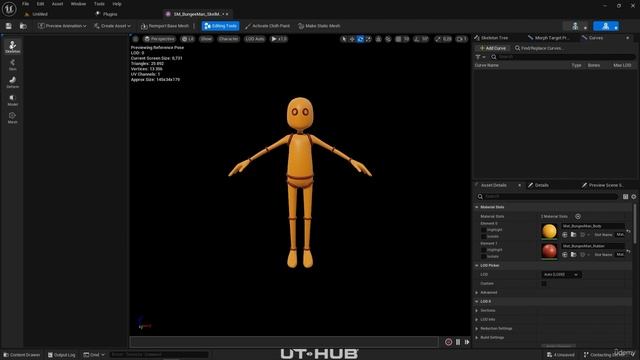Toggle Isolate checkbox for Element 0
This screenshot has width=640, height=360.
point(484,237)
